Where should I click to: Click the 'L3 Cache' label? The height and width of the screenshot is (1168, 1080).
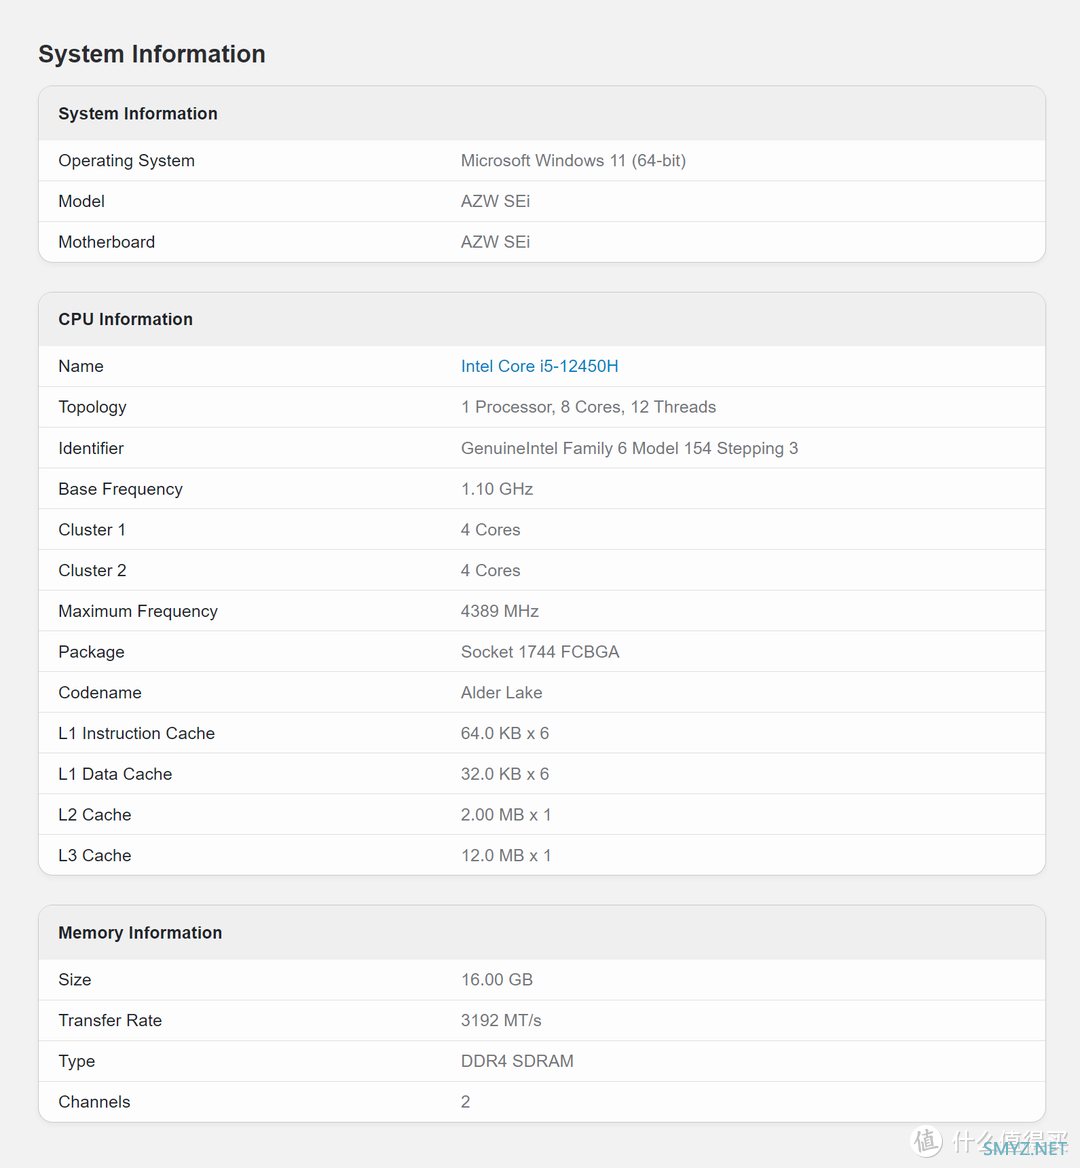tap(95, 856)
